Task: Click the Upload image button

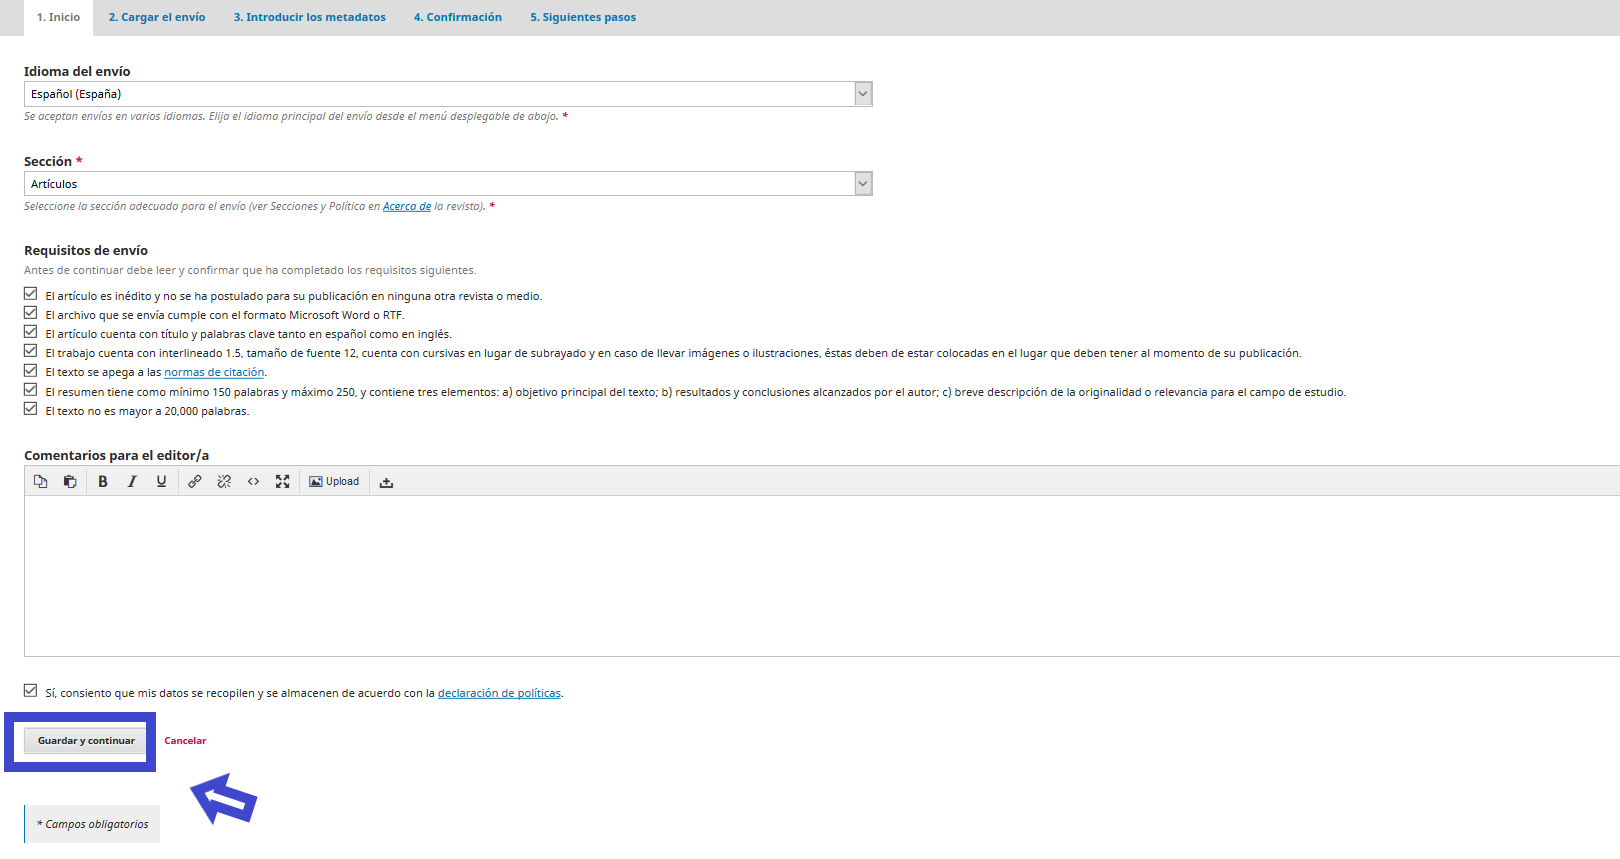Action: click(334, 481)
